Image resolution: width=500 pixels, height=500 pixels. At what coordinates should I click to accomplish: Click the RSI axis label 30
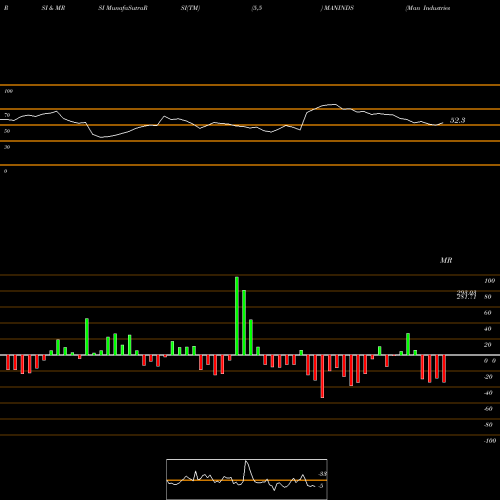pyautogui.click(x=7, y=147)
